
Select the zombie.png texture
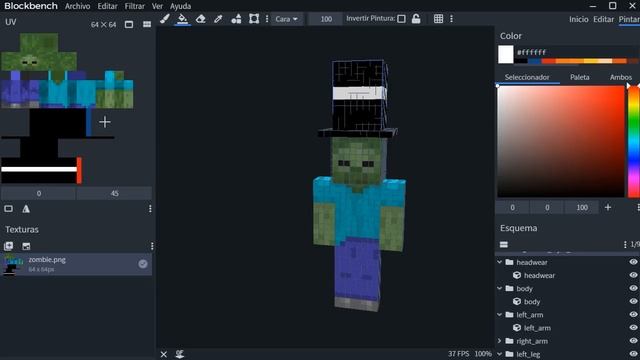point(76,264)
